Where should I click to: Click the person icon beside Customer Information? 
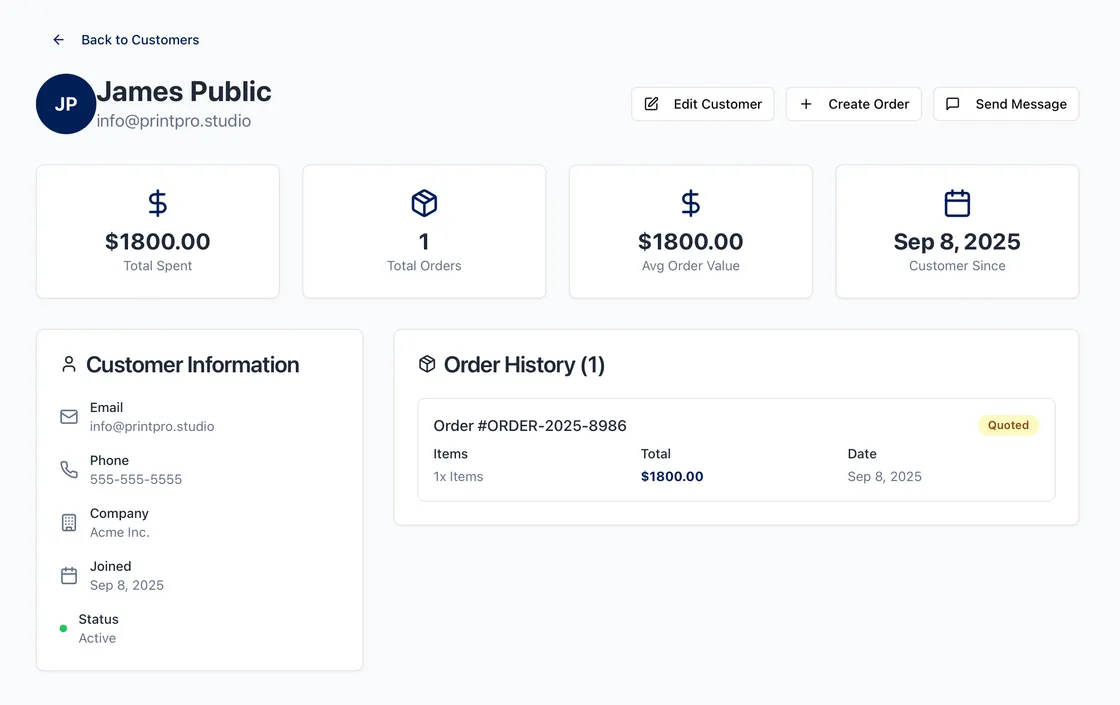click(x=68, y=364)
